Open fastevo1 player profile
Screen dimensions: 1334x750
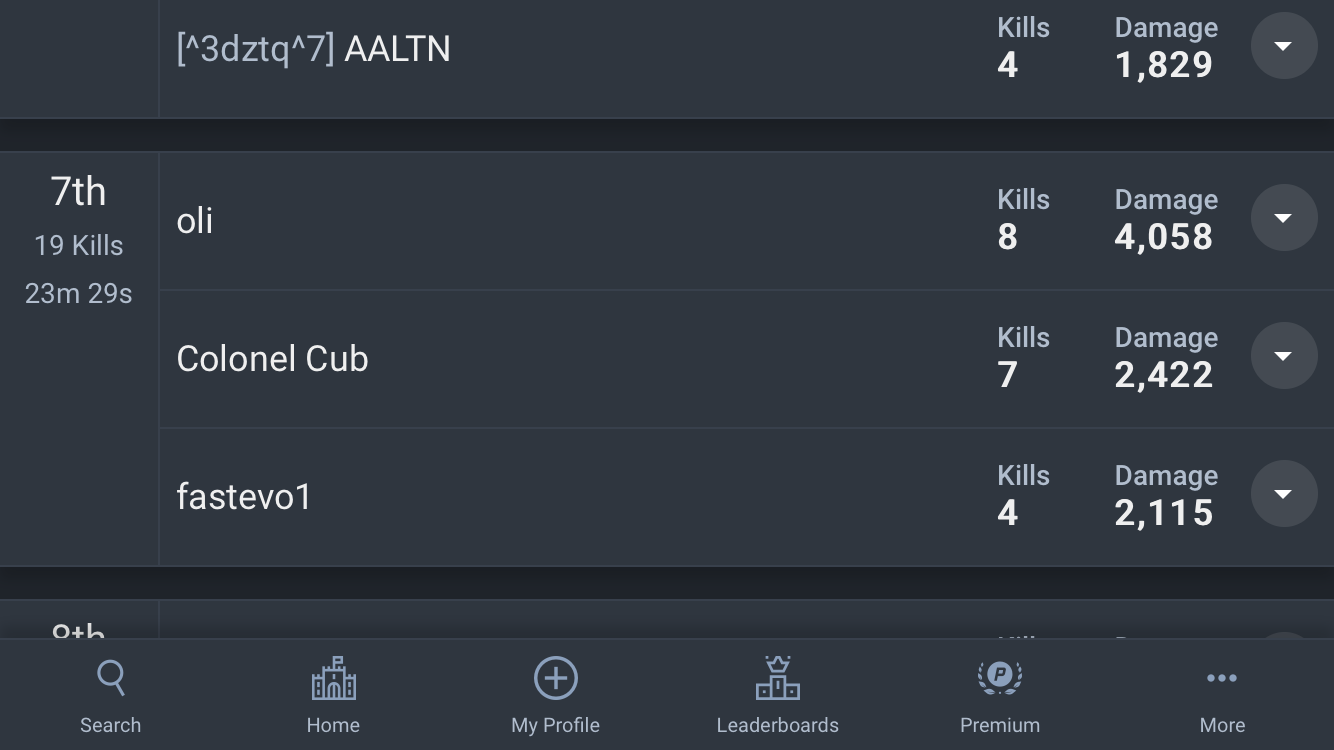244,496
